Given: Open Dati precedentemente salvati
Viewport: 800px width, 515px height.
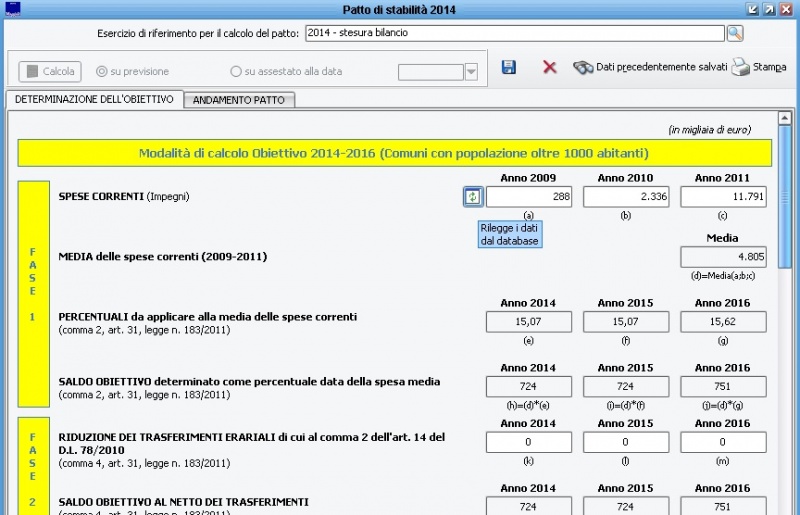Looking at the screenshot, I should (649, 67).
